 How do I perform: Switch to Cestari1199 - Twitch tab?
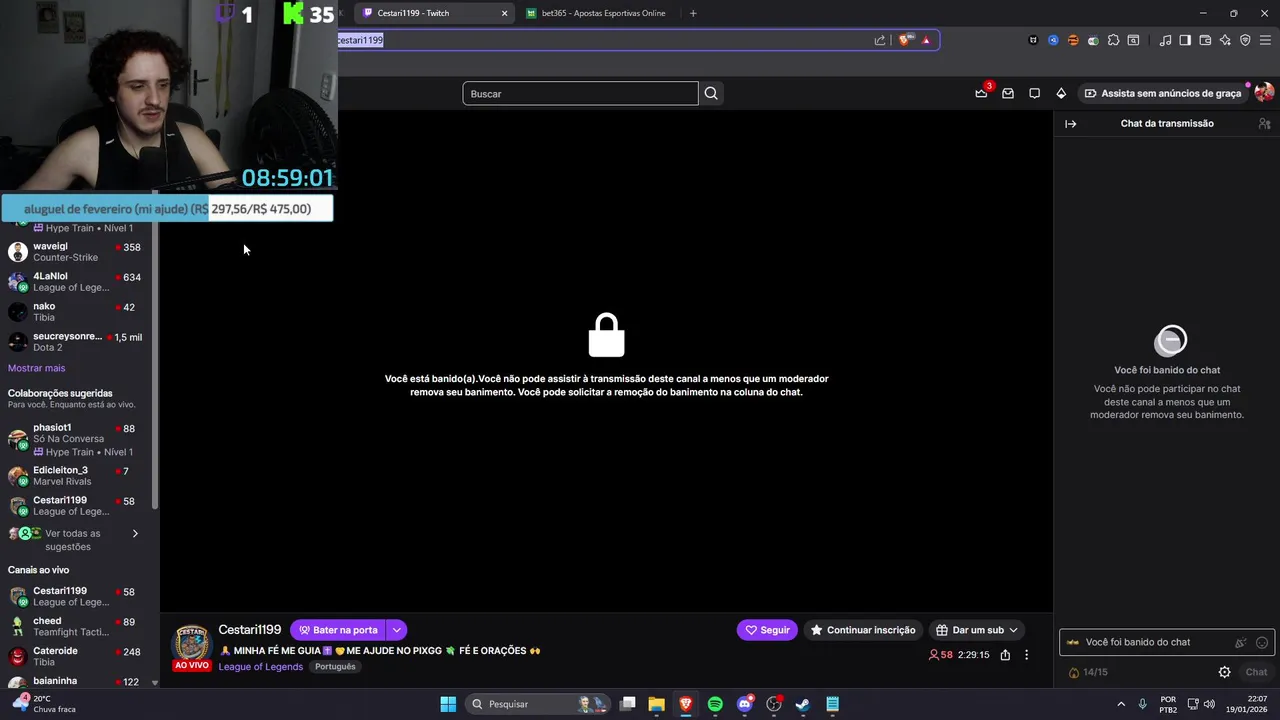(x=432, y=13)
